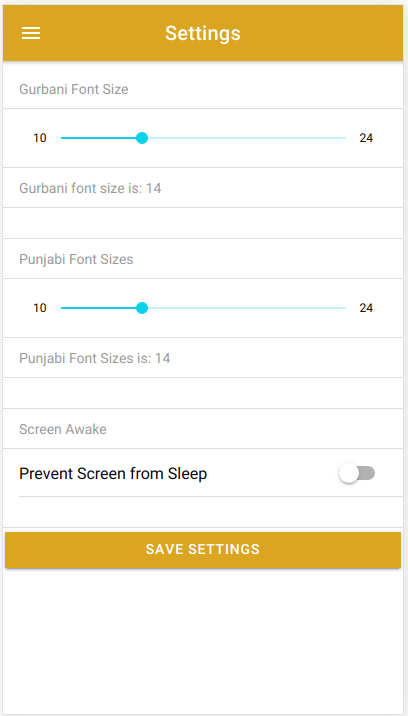Click the Gurbani slider maximum label 24
The image size is (408, 716).
(366, 138)
